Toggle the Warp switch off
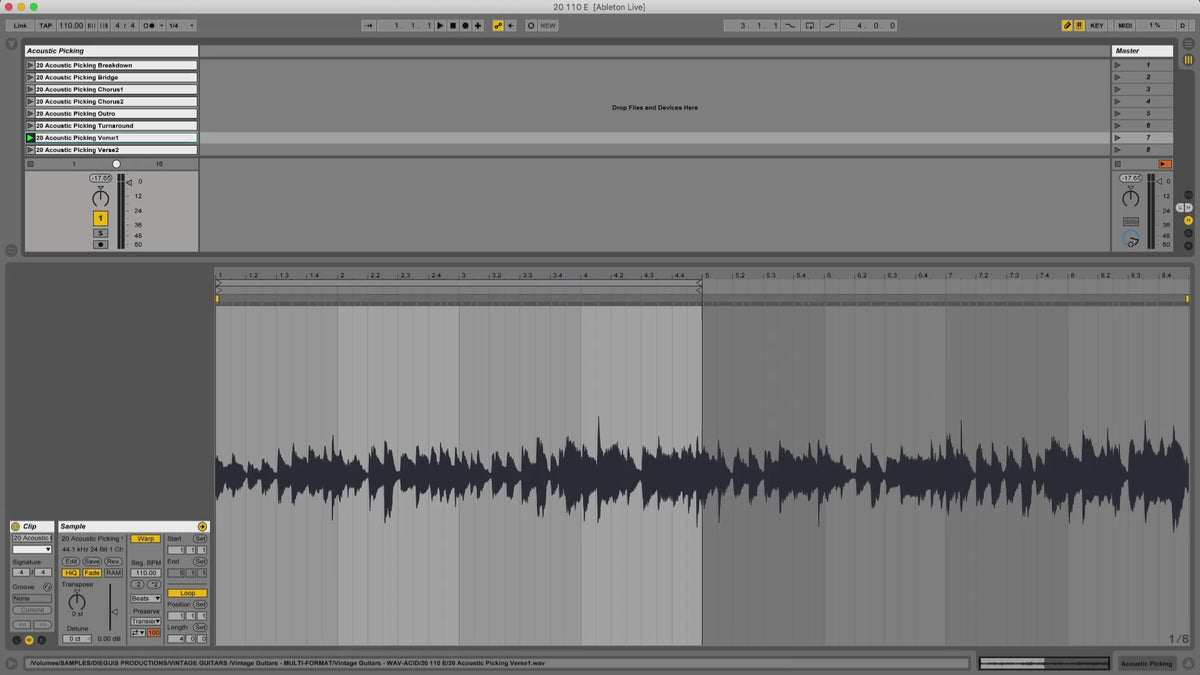The height and width of the screenshot is (675, 1200). [x=145, y=538]
